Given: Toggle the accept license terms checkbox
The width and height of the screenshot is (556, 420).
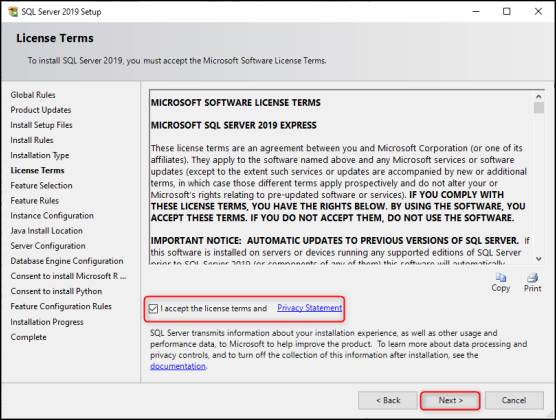Looking at the screenshot, I should click(154, 308).
